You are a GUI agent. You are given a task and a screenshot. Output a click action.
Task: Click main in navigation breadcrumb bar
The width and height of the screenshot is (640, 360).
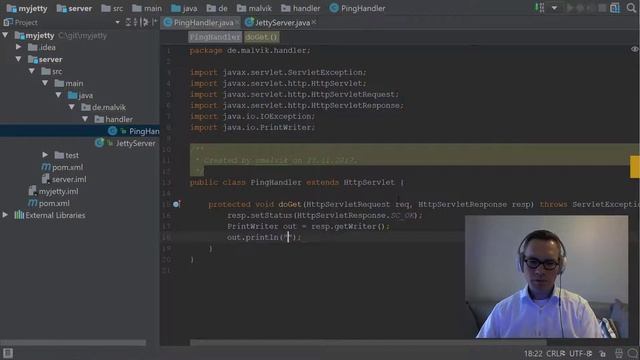click(x=147, y=8)
